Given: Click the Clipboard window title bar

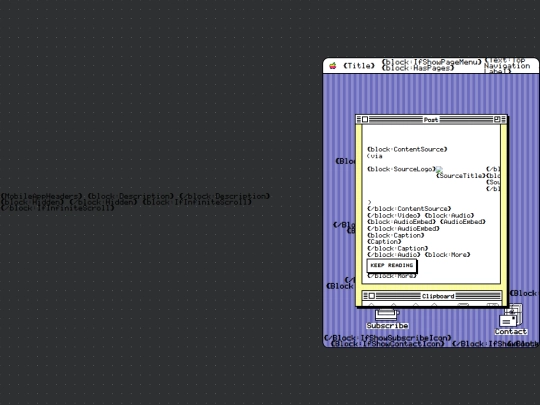Looking at the screenshot, I should (x=432, y=296).
